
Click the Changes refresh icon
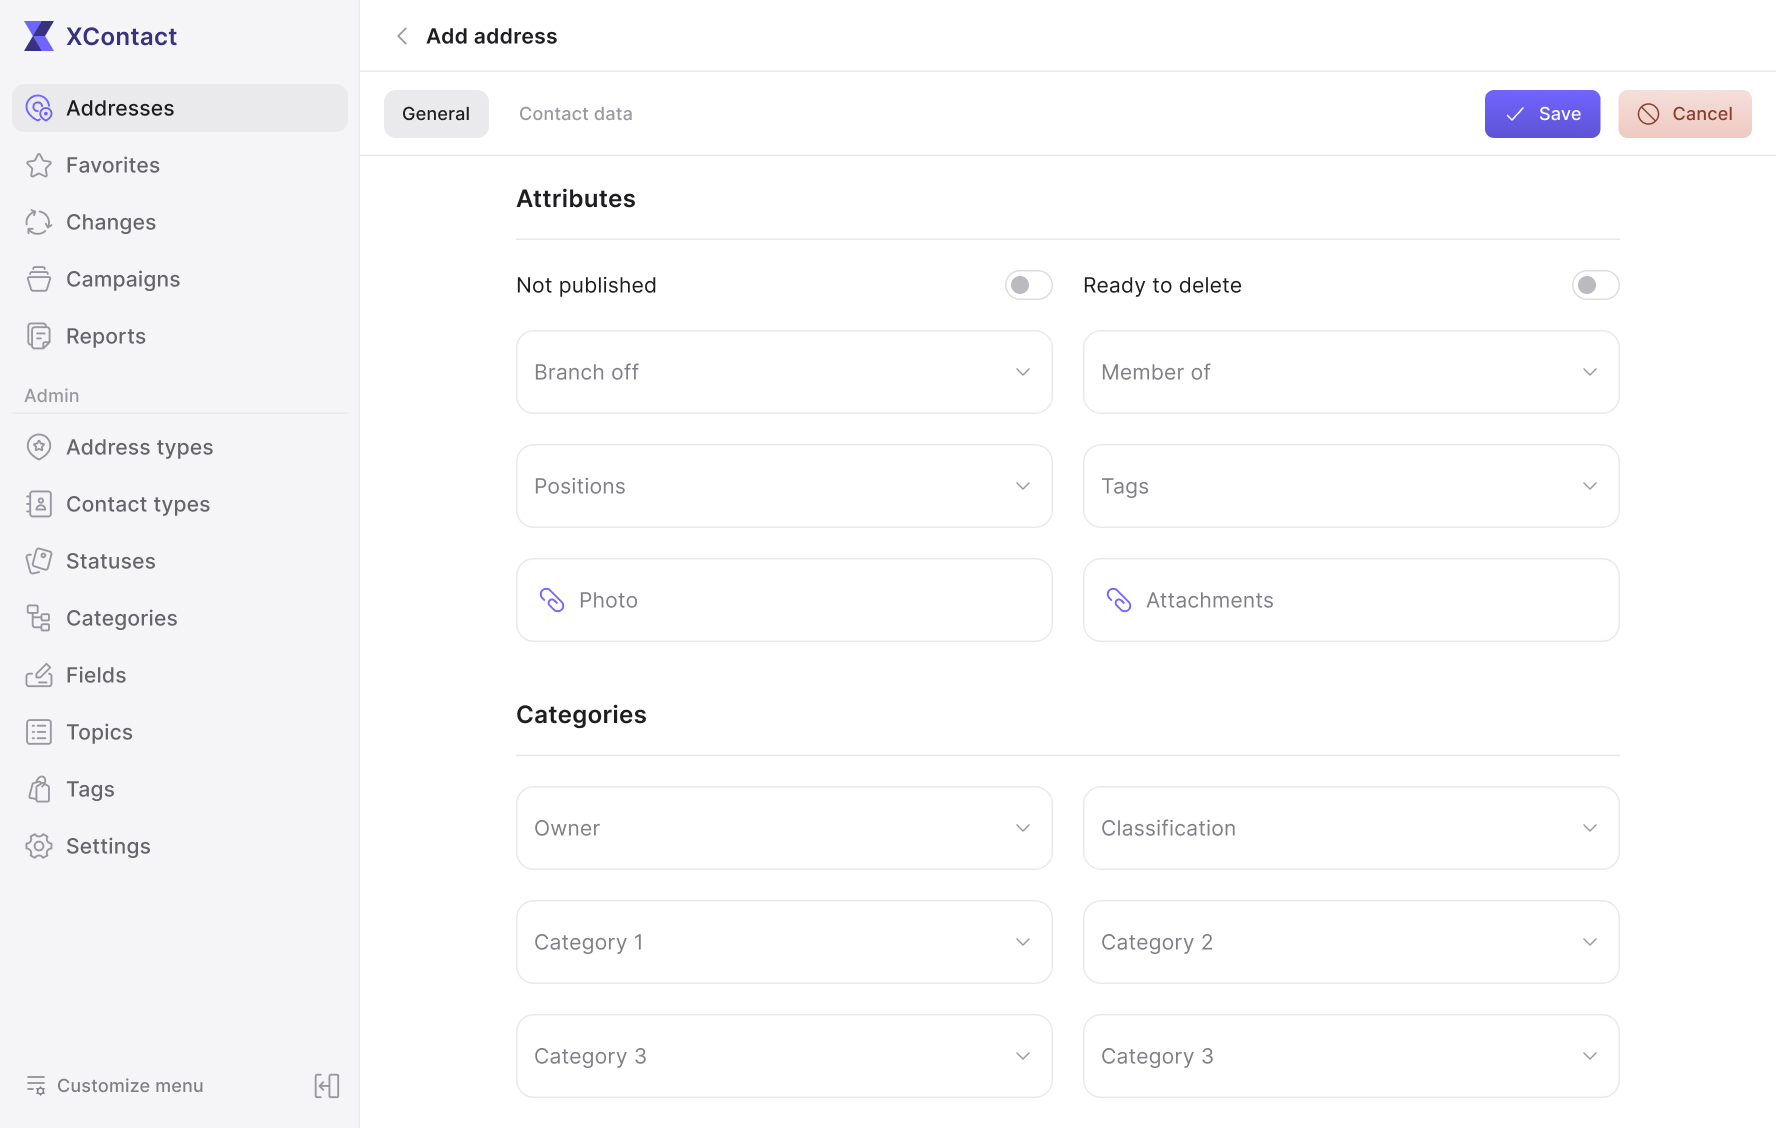click(x=39, y=222)
